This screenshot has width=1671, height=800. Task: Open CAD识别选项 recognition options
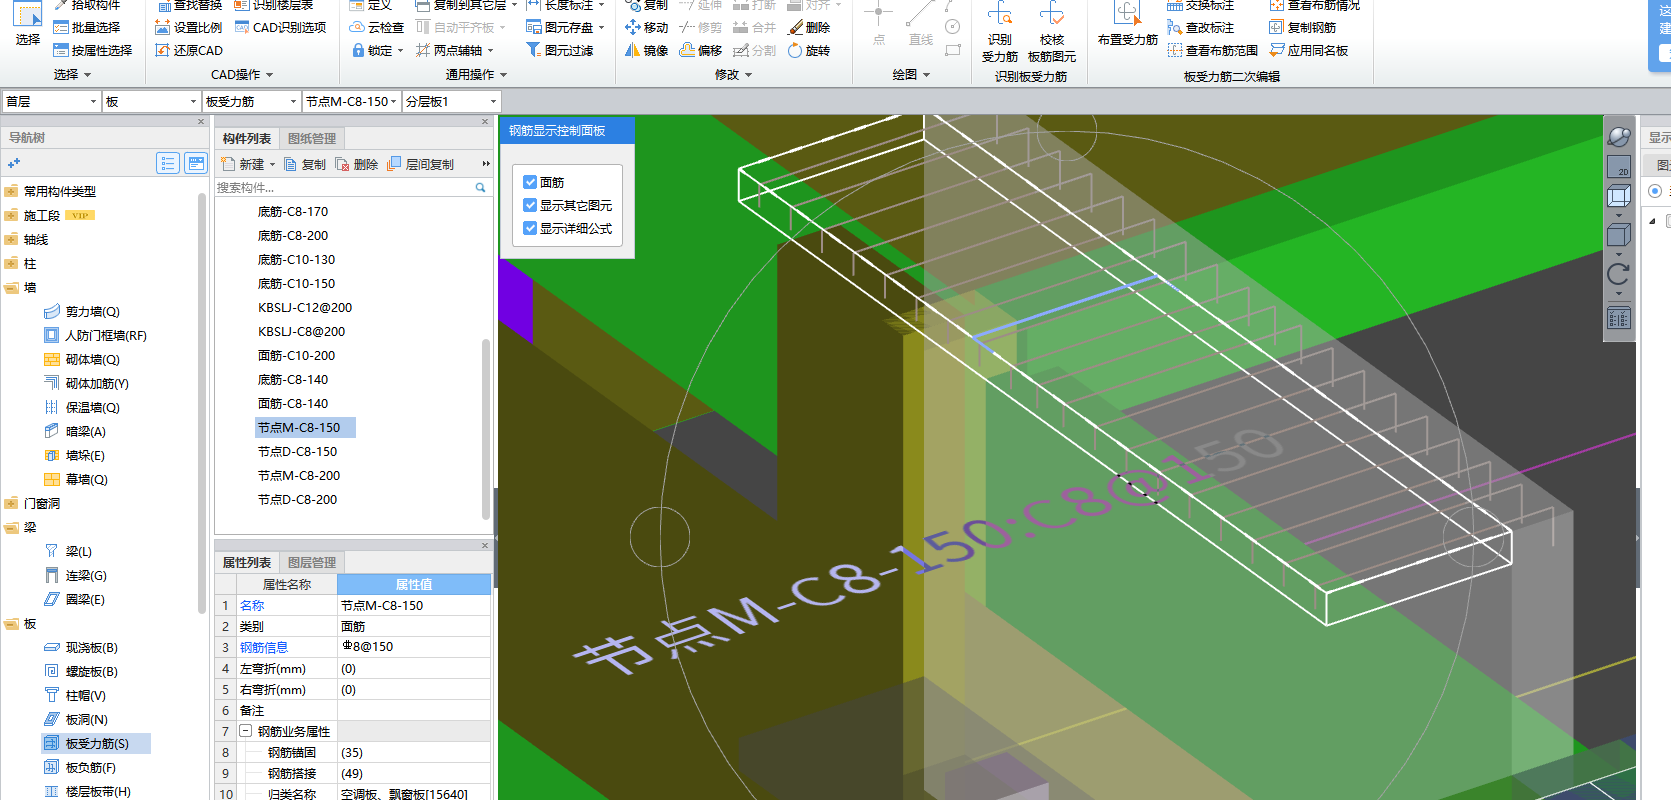(x=280, y=28)
